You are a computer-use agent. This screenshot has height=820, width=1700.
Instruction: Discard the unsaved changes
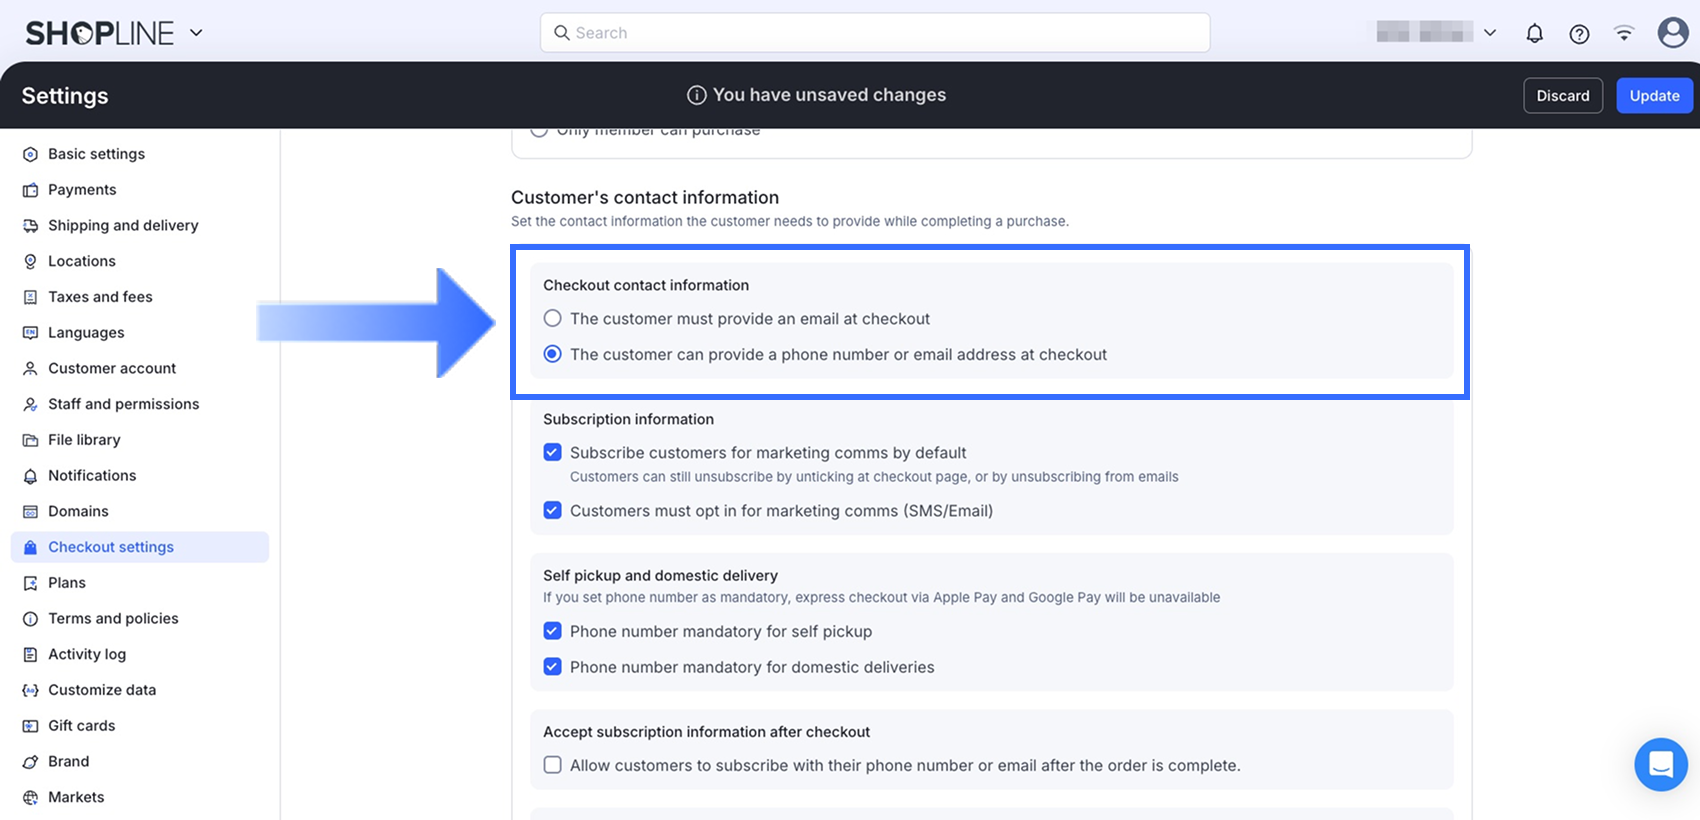coord(1562,96)
